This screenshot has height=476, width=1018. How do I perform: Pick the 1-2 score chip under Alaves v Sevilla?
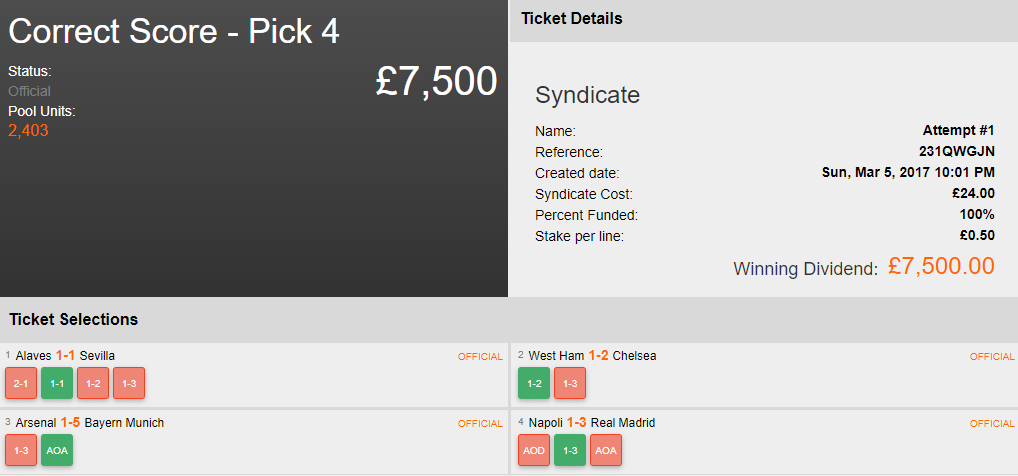click(93, 383)
